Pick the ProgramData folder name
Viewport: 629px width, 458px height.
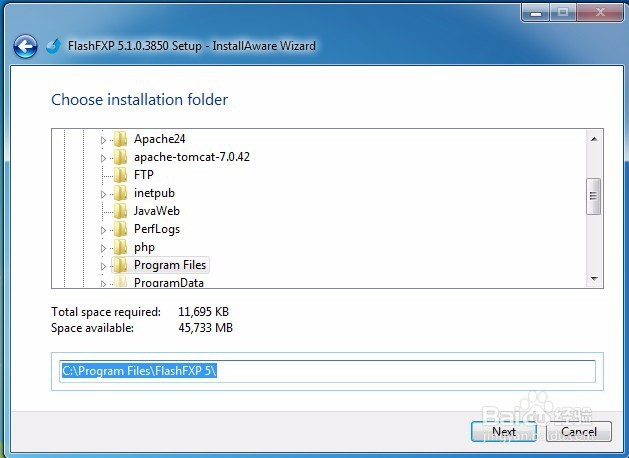(x=169, y=282)
